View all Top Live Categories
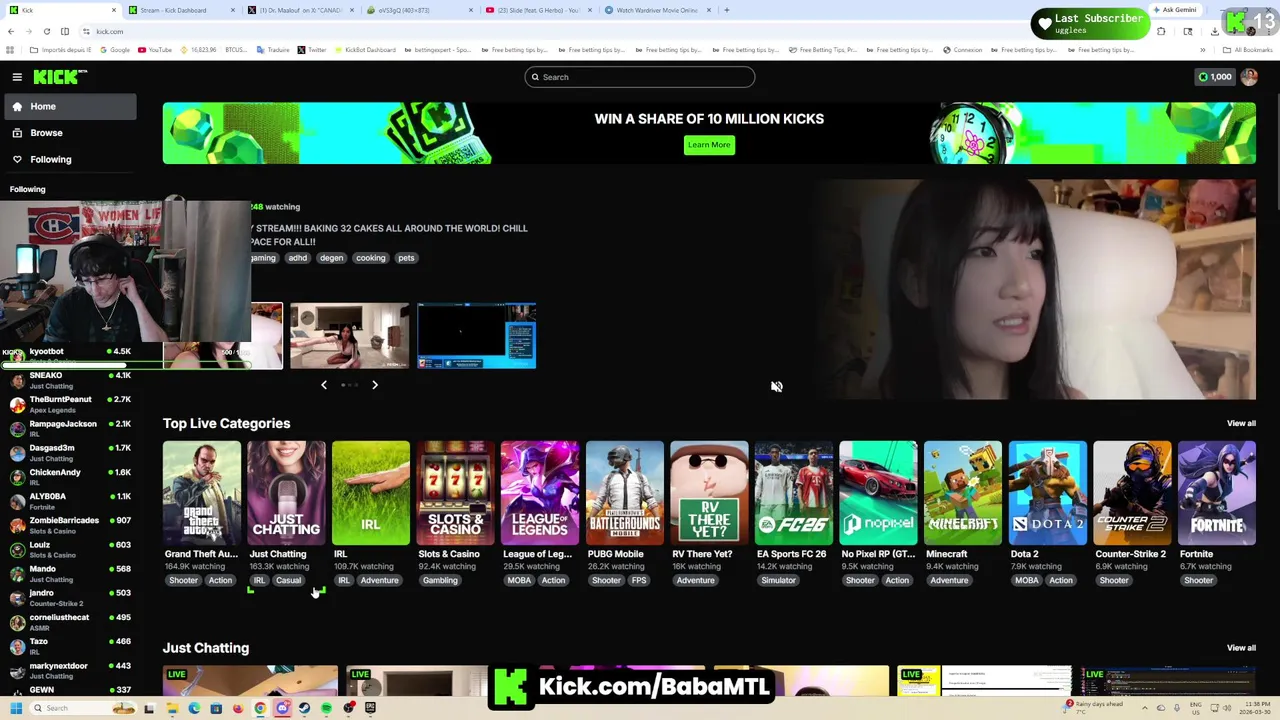Viewport: 1280px width, 720px height. coord(1241,423)
